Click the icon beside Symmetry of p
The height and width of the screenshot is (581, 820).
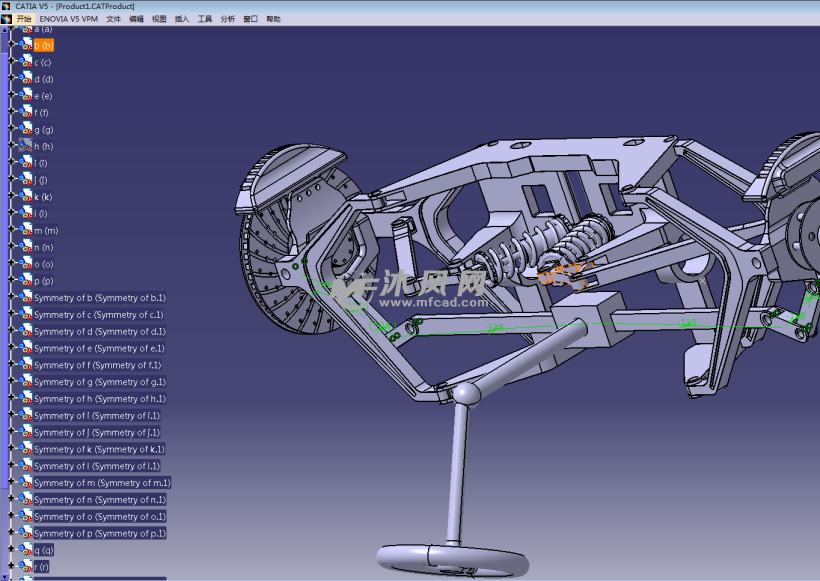[x=26, y=532]
